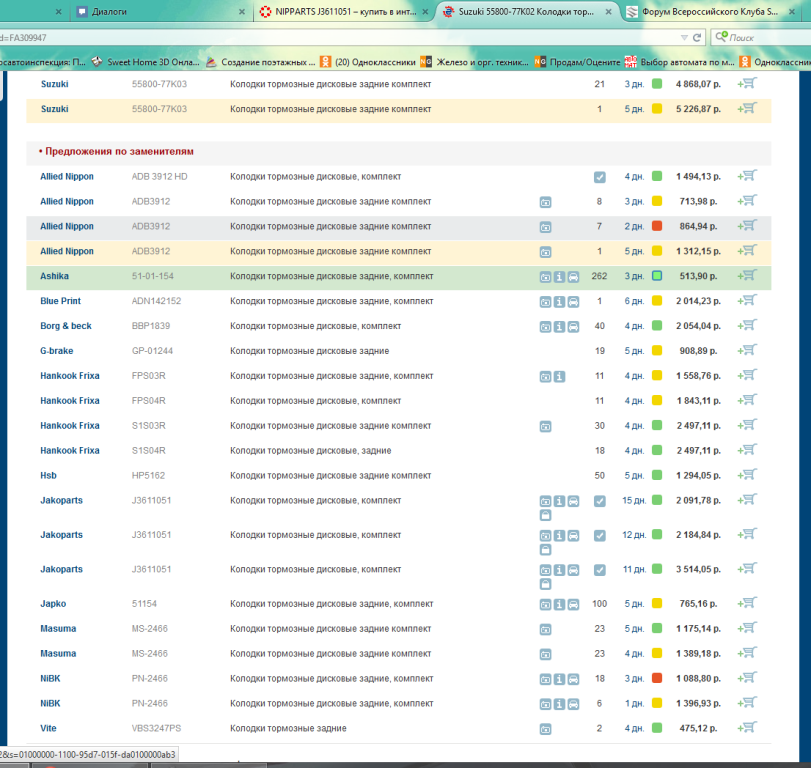Select the Suzuki 55800-77K02 Колодки tab
Screen dimensions: 811x768
pos(528,11)
